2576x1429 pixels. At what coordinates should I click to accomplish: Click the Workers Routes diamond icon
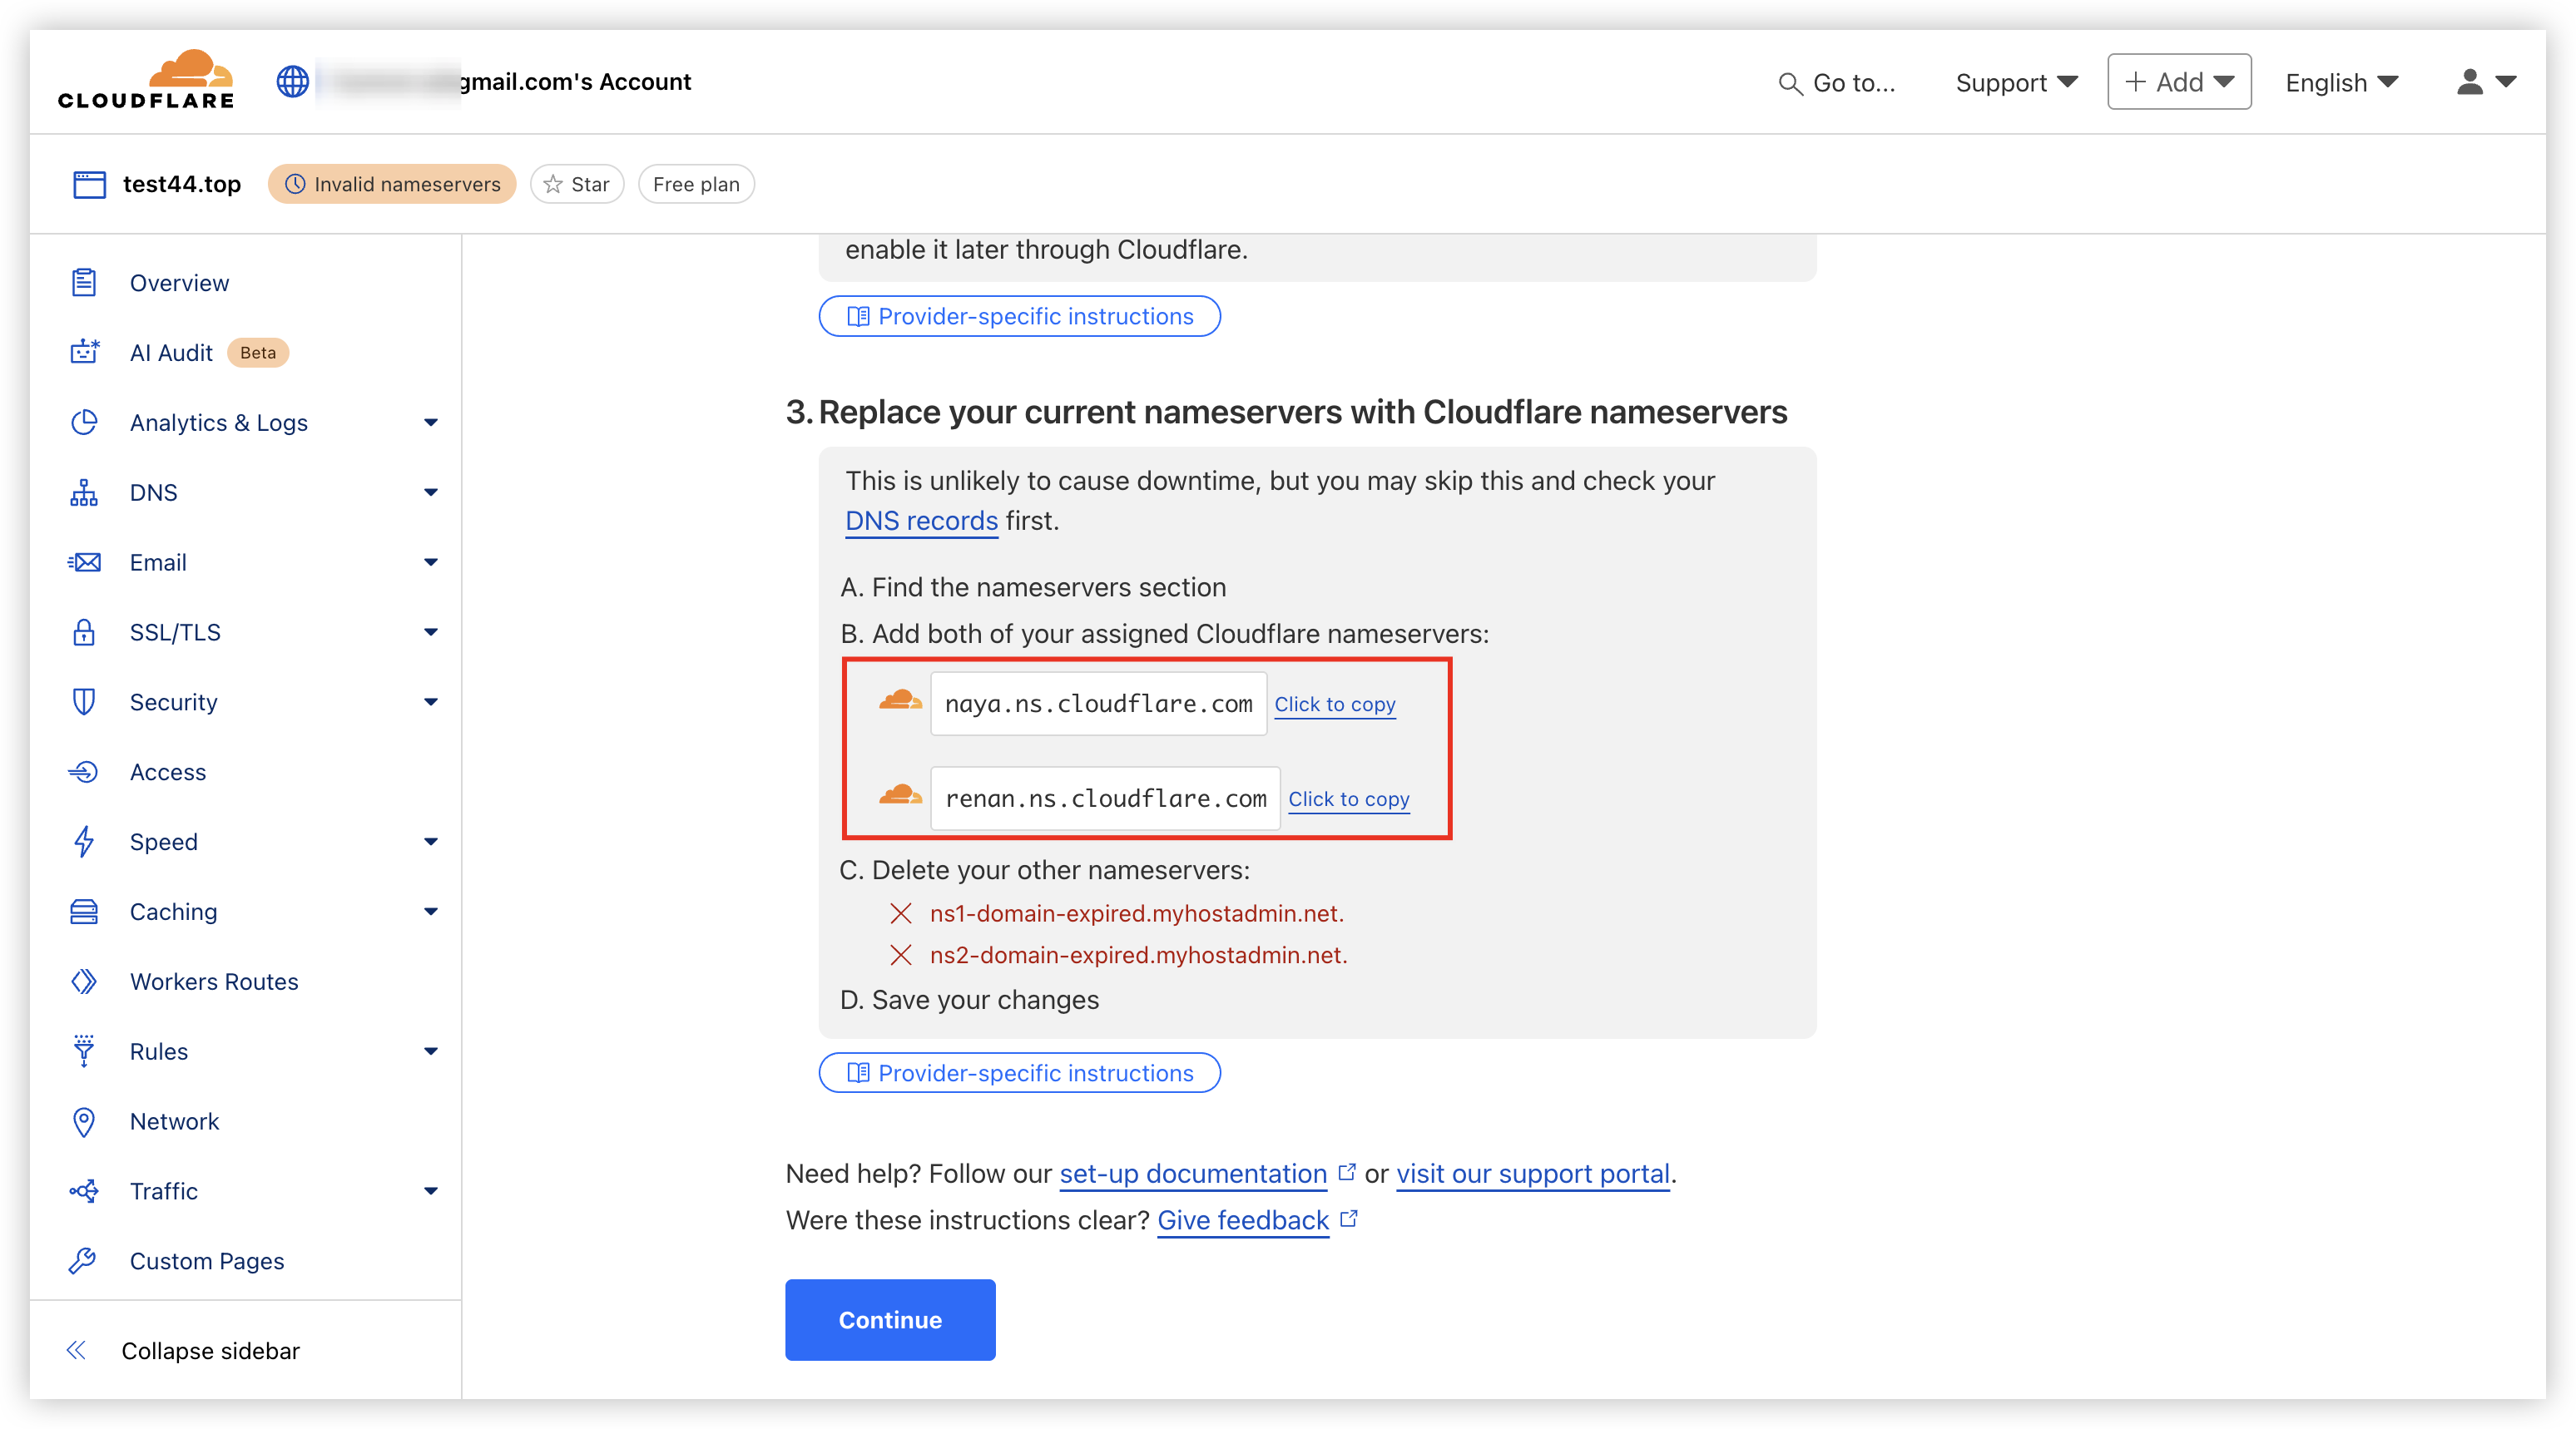(84, 982)
